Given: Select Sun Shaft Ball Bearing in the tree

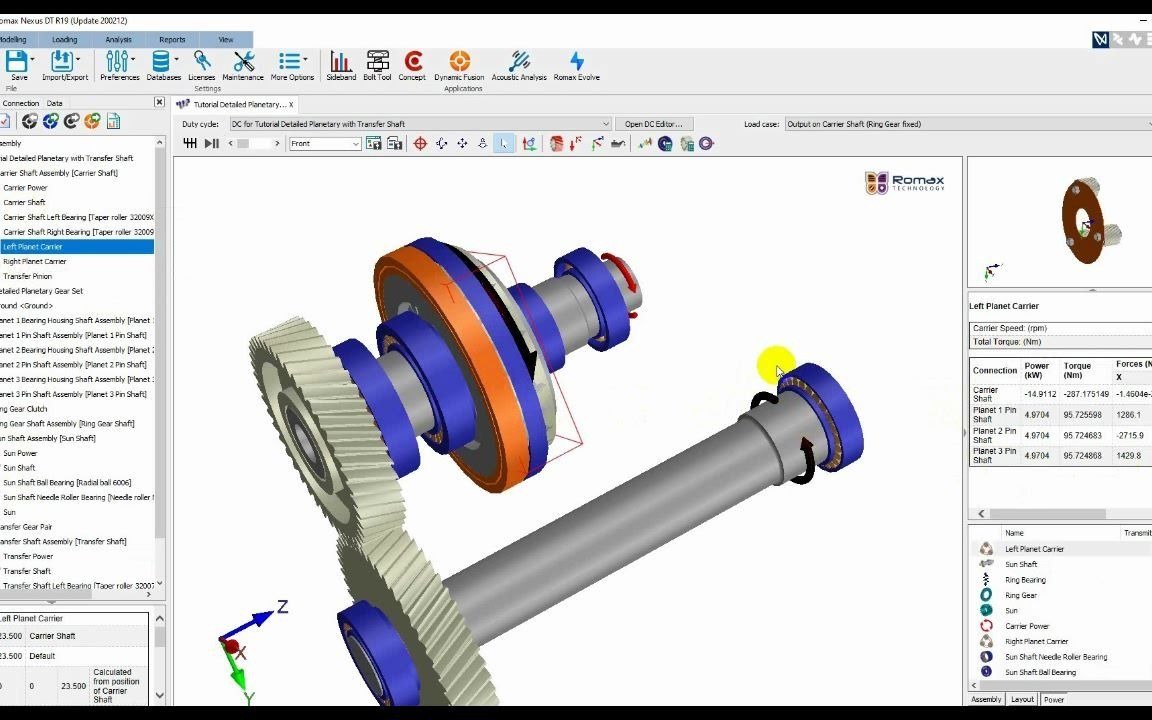Looking at the screenshot, I should point(67,483).
